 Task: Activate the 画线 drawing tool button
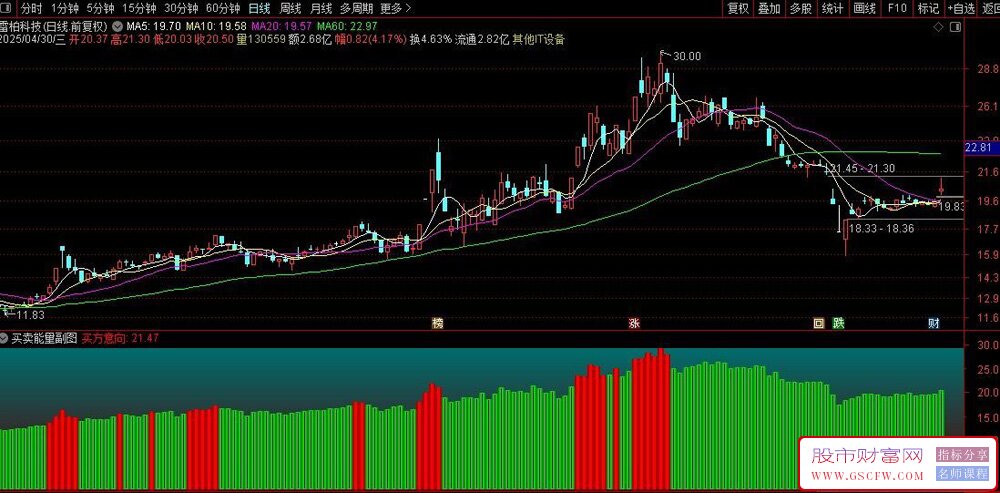[x=864, y=8]
